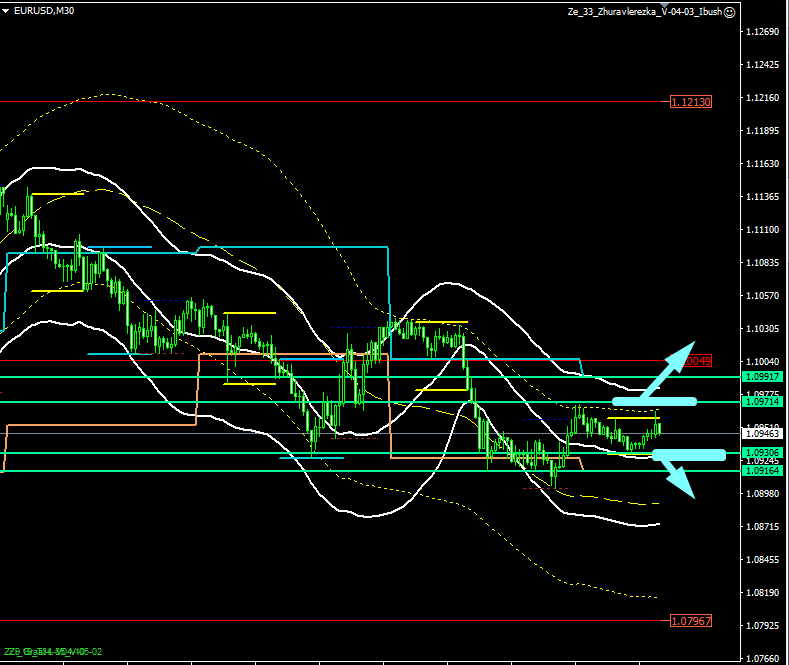This screenshot has width=789, height=665.
Task: Select the green 1.09714 level tag
Action: click(x=762, y=401)
